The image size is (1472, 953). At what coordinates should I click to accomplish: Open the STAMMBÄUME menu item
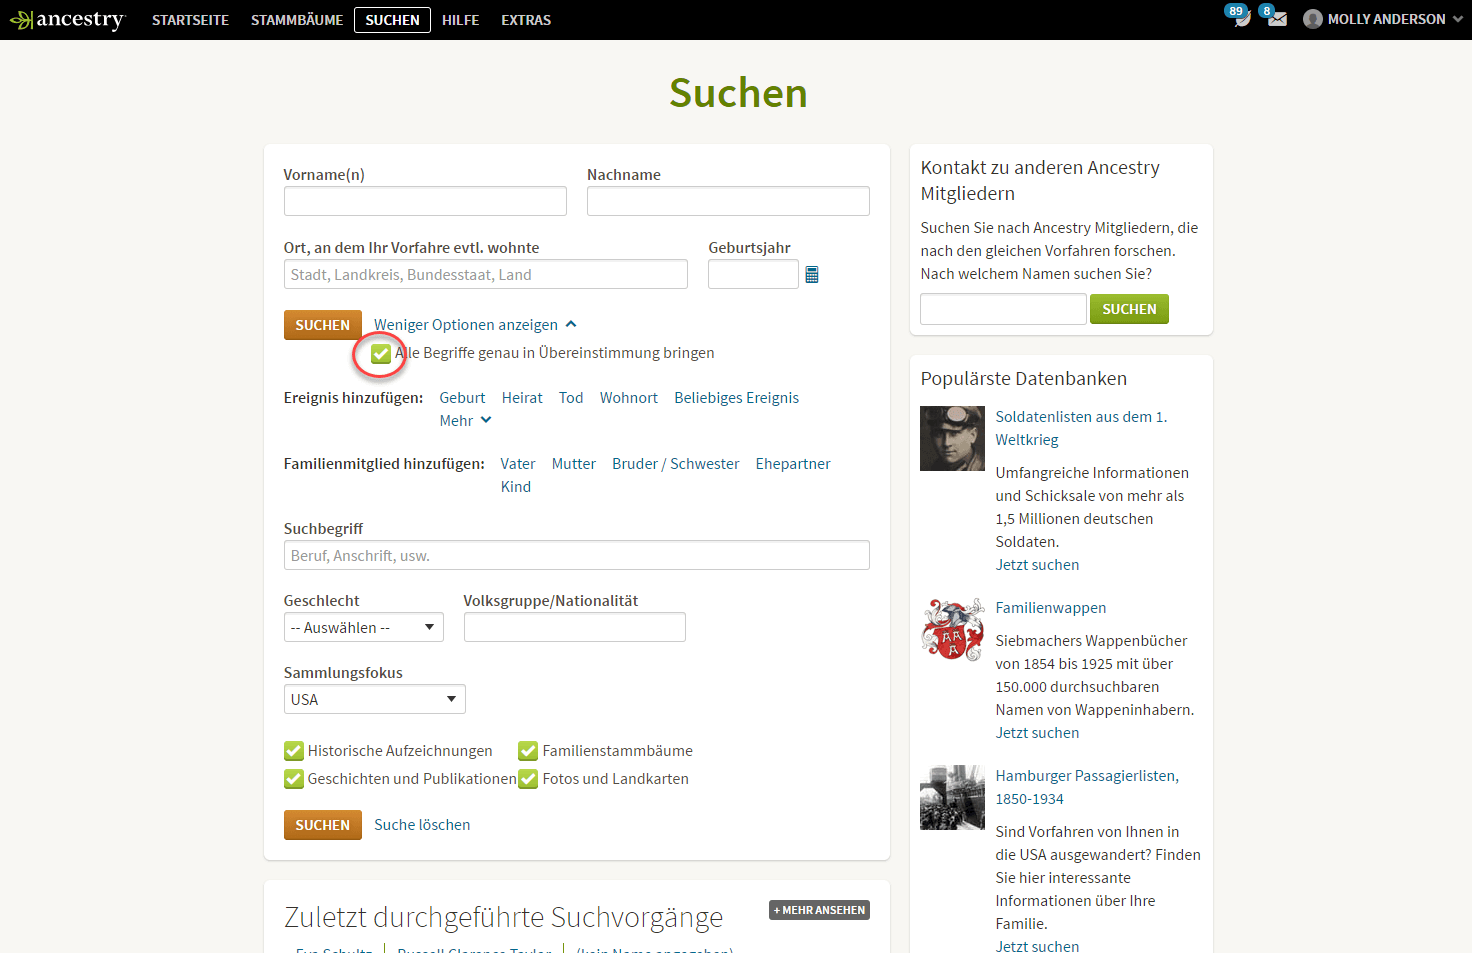(x=297, y=20)
